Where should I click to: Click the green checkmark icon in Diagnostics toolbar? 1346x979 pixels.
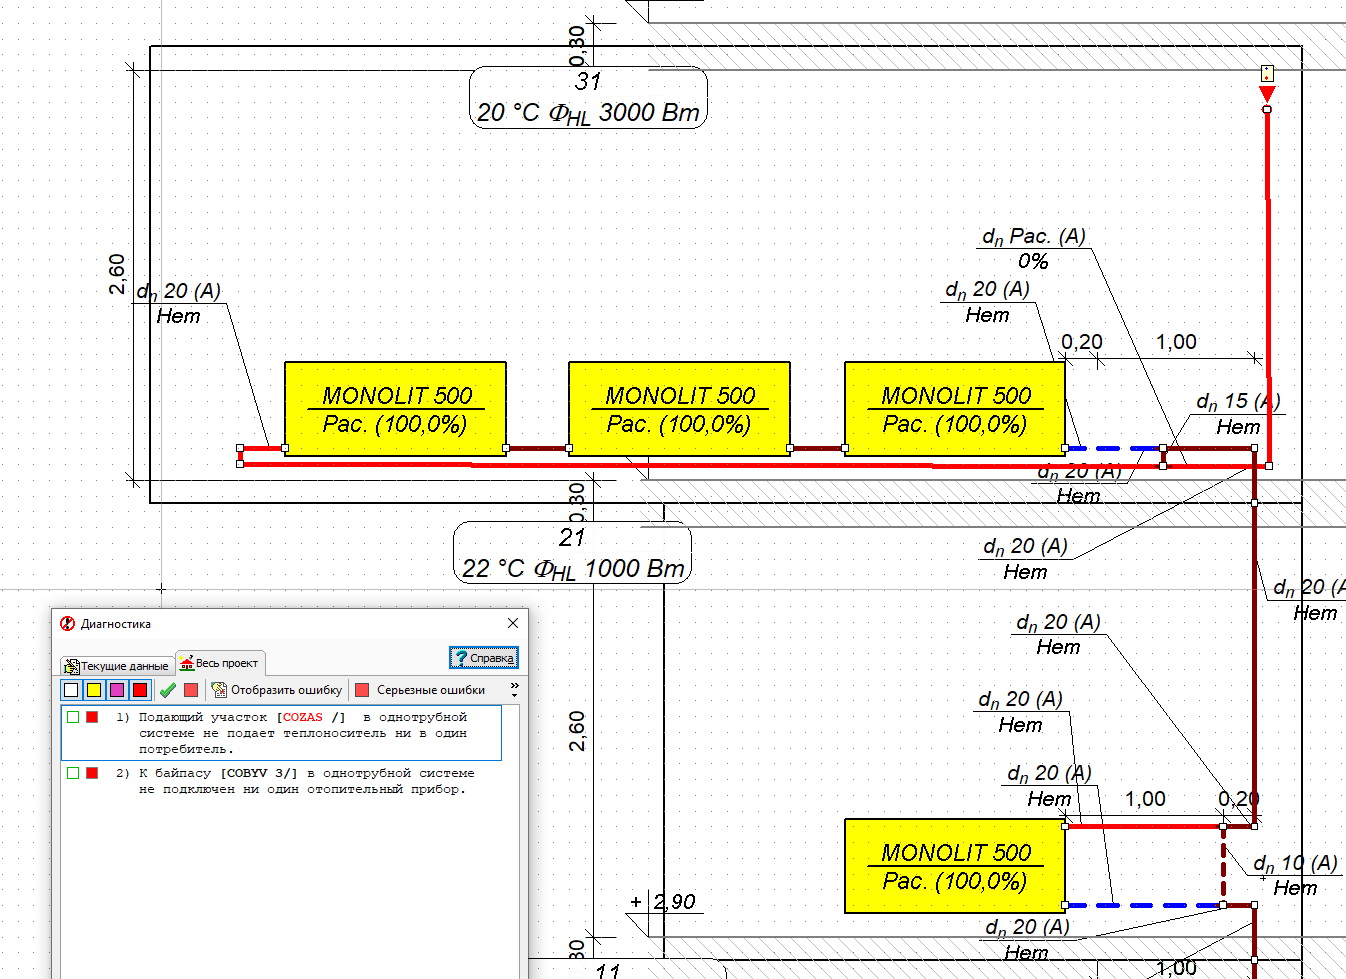pyautogui.click(x=167, y=690)
